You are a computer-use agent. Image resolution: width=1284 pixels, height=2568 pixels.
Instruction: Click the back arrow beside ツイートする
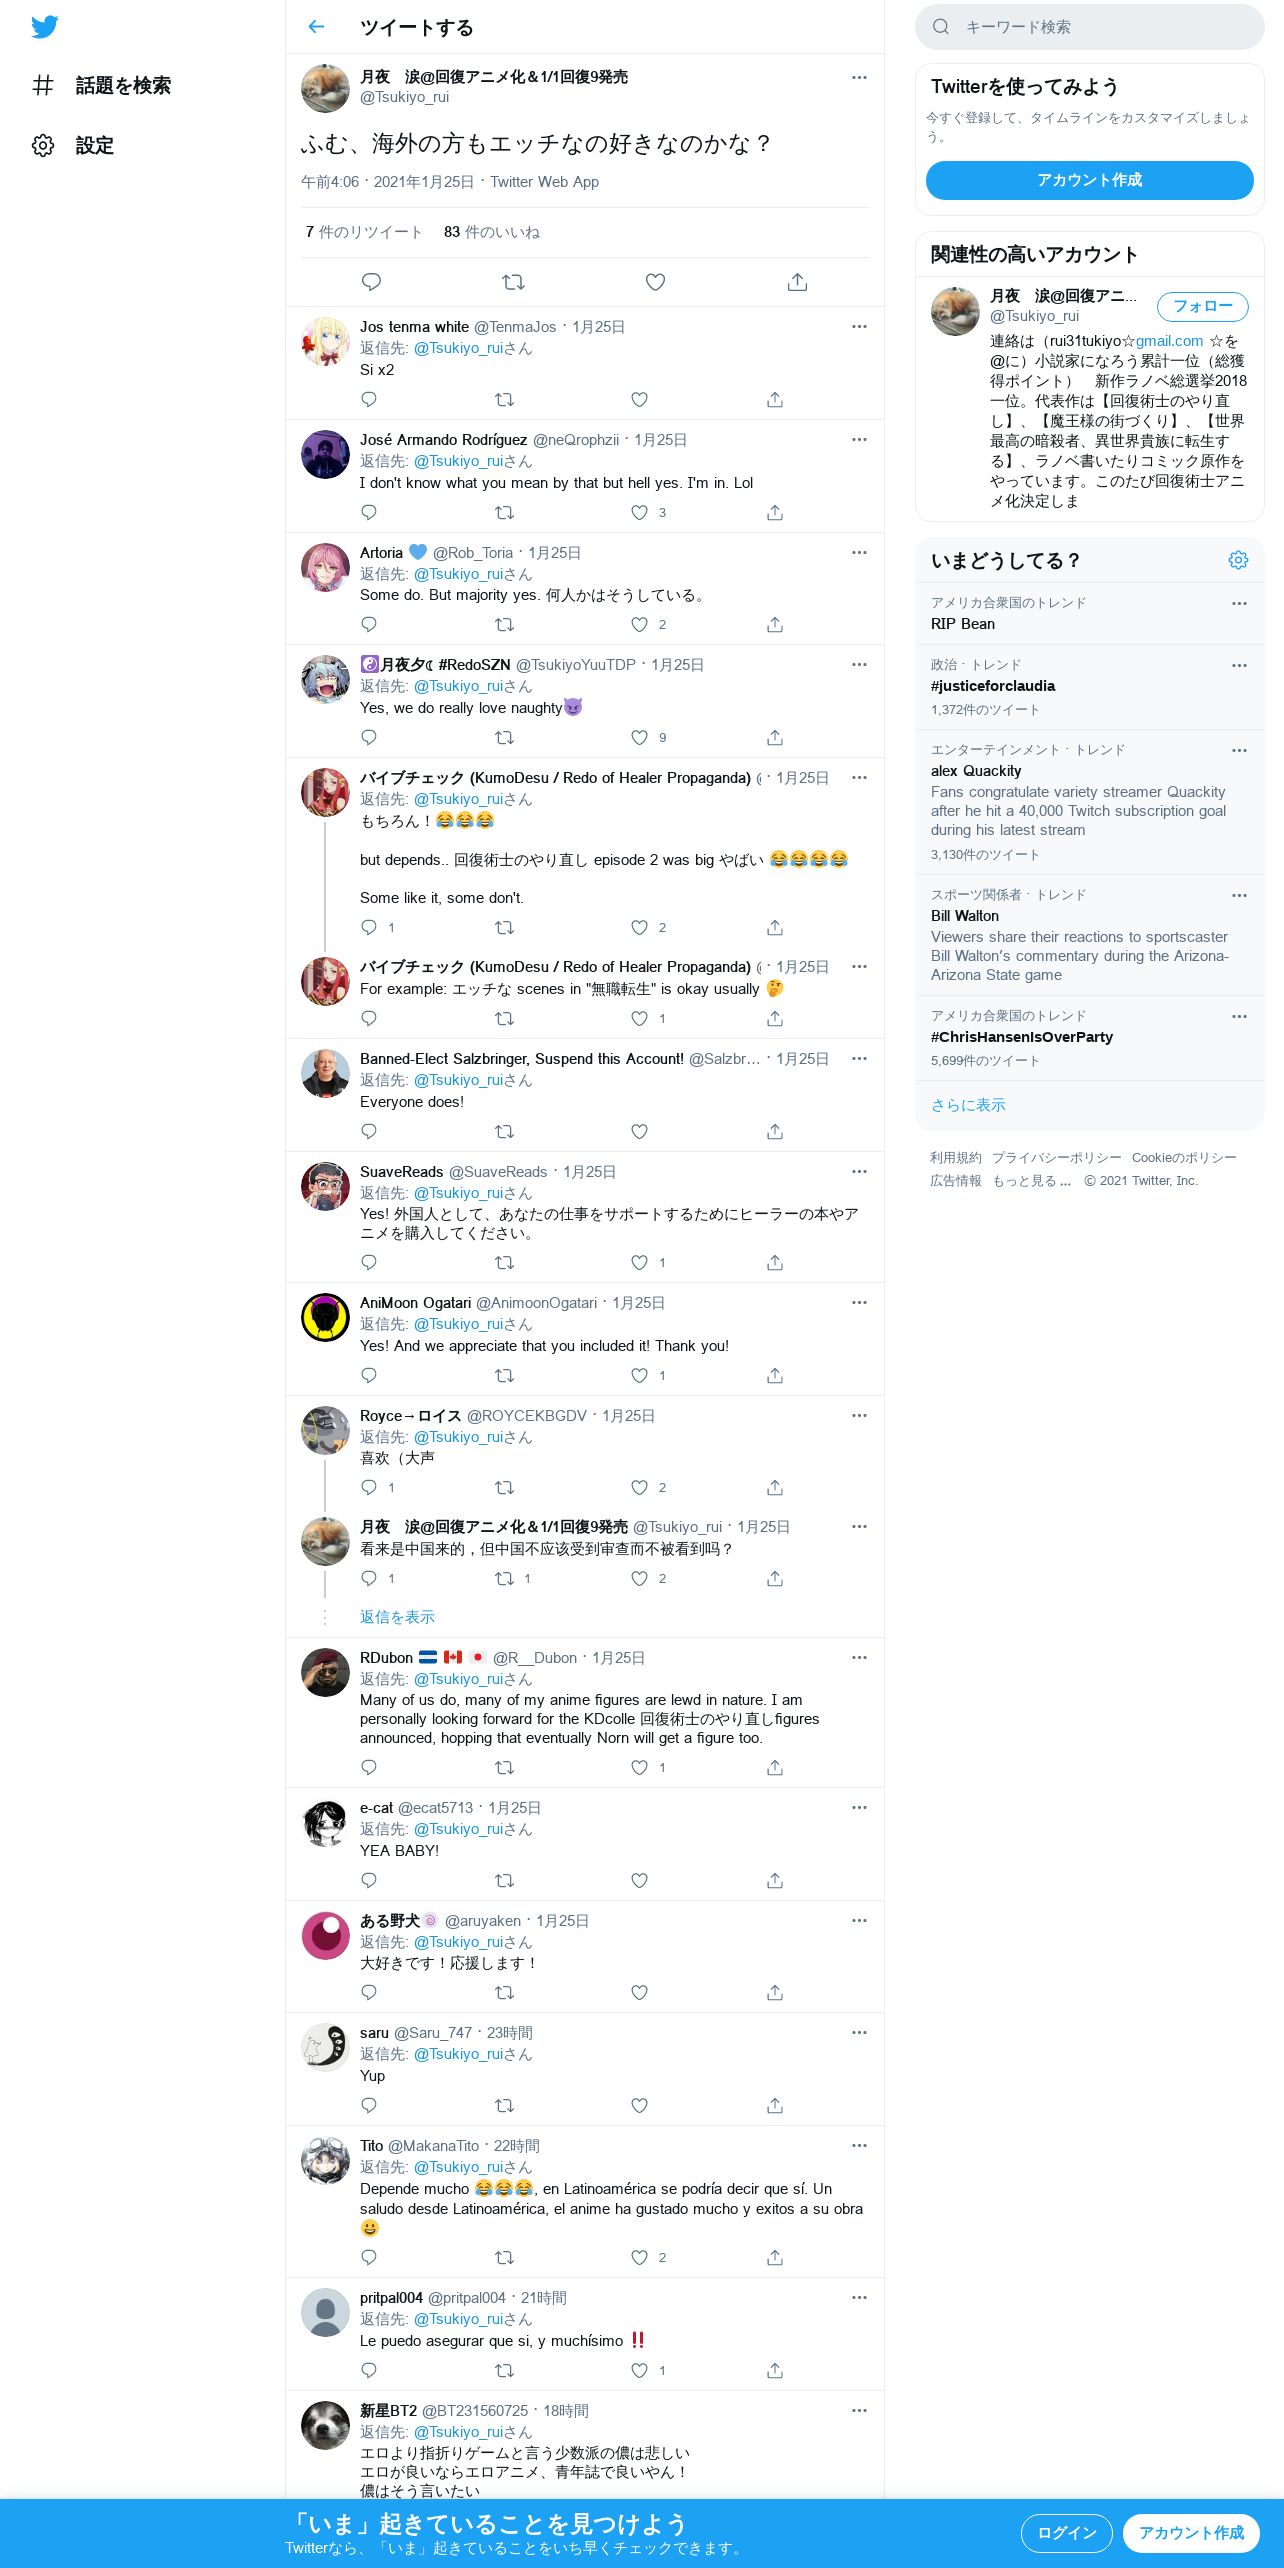pyautogui.click(x=316, y=27)
